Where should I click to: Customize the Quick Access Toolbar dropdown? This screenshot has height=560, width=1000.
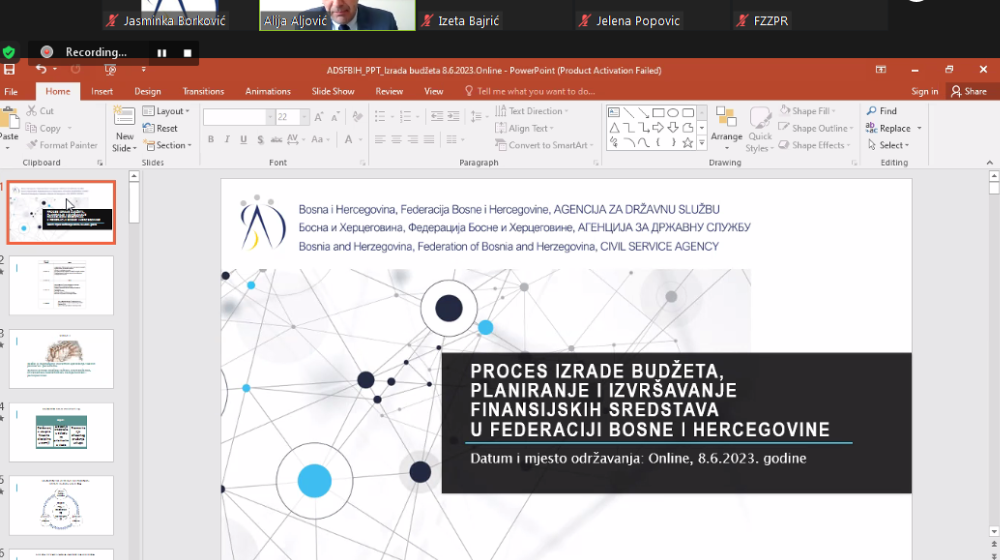(x=143, y=70)
